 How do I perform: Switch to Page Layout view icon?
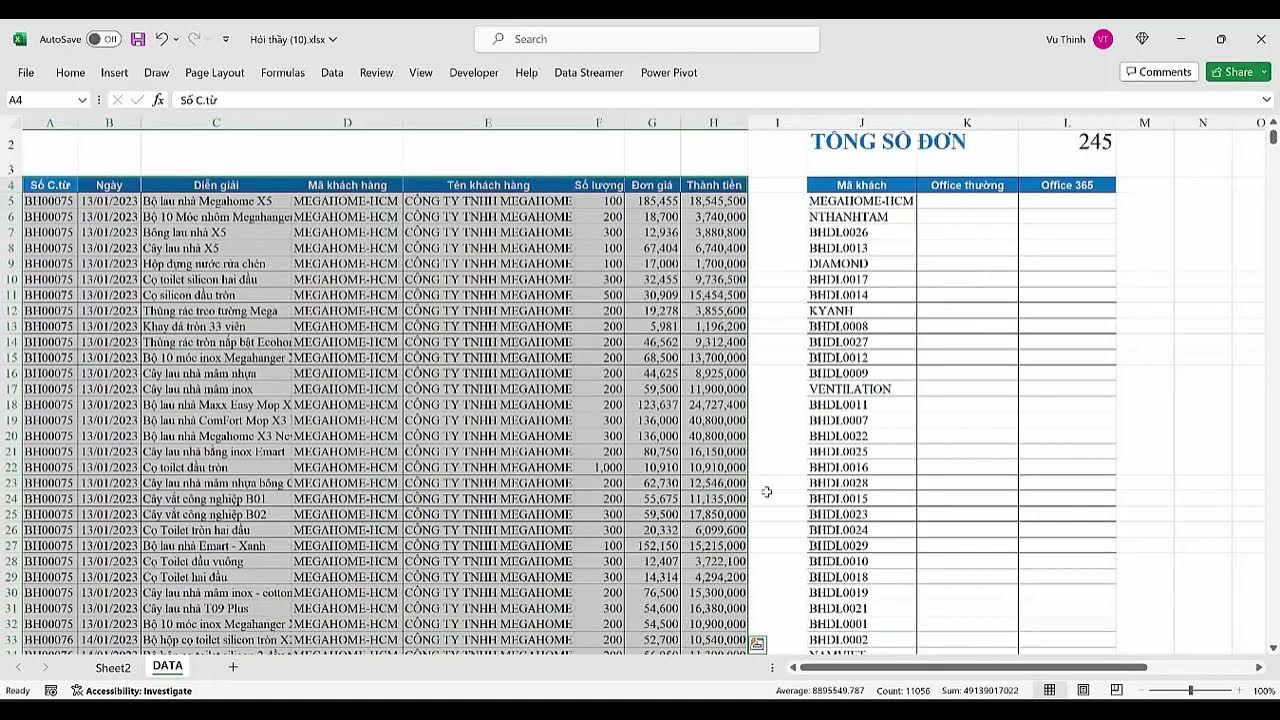tap(1083, 690)
